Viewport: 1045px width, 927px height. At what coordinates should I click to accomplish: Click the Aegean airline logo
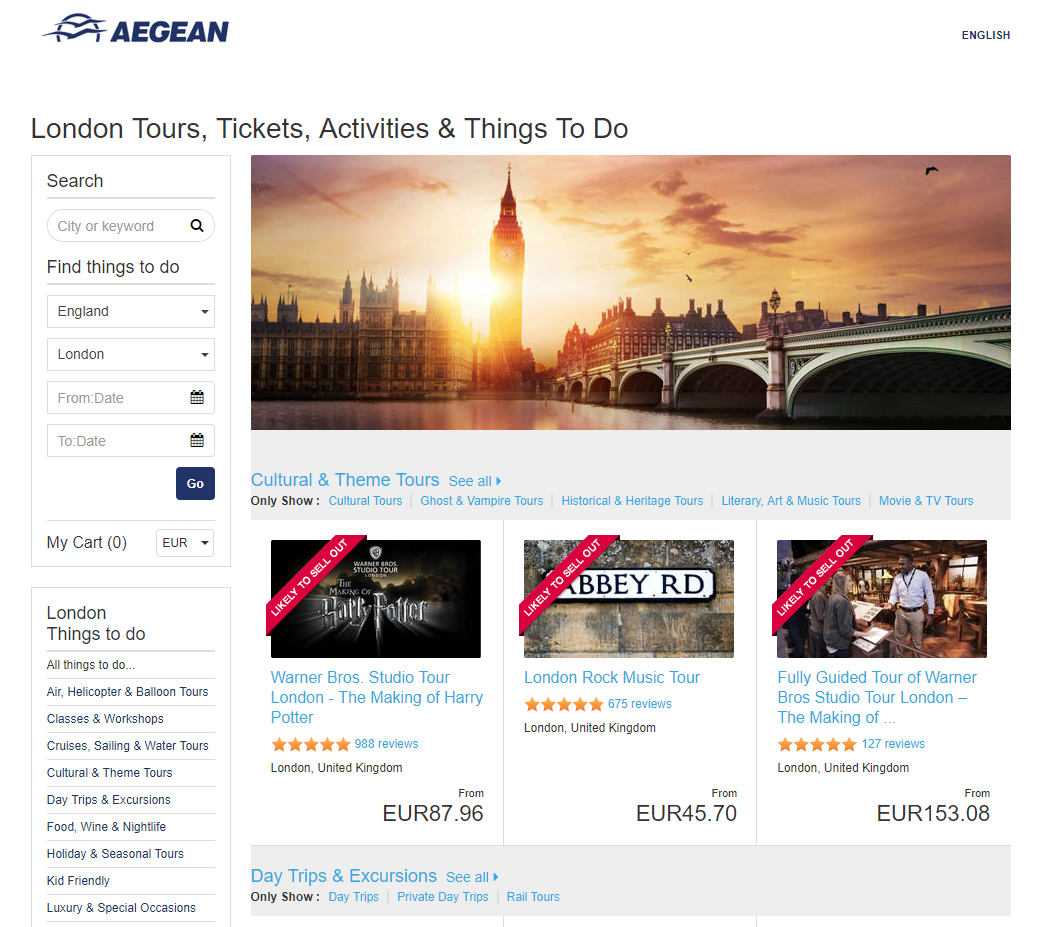135,29
